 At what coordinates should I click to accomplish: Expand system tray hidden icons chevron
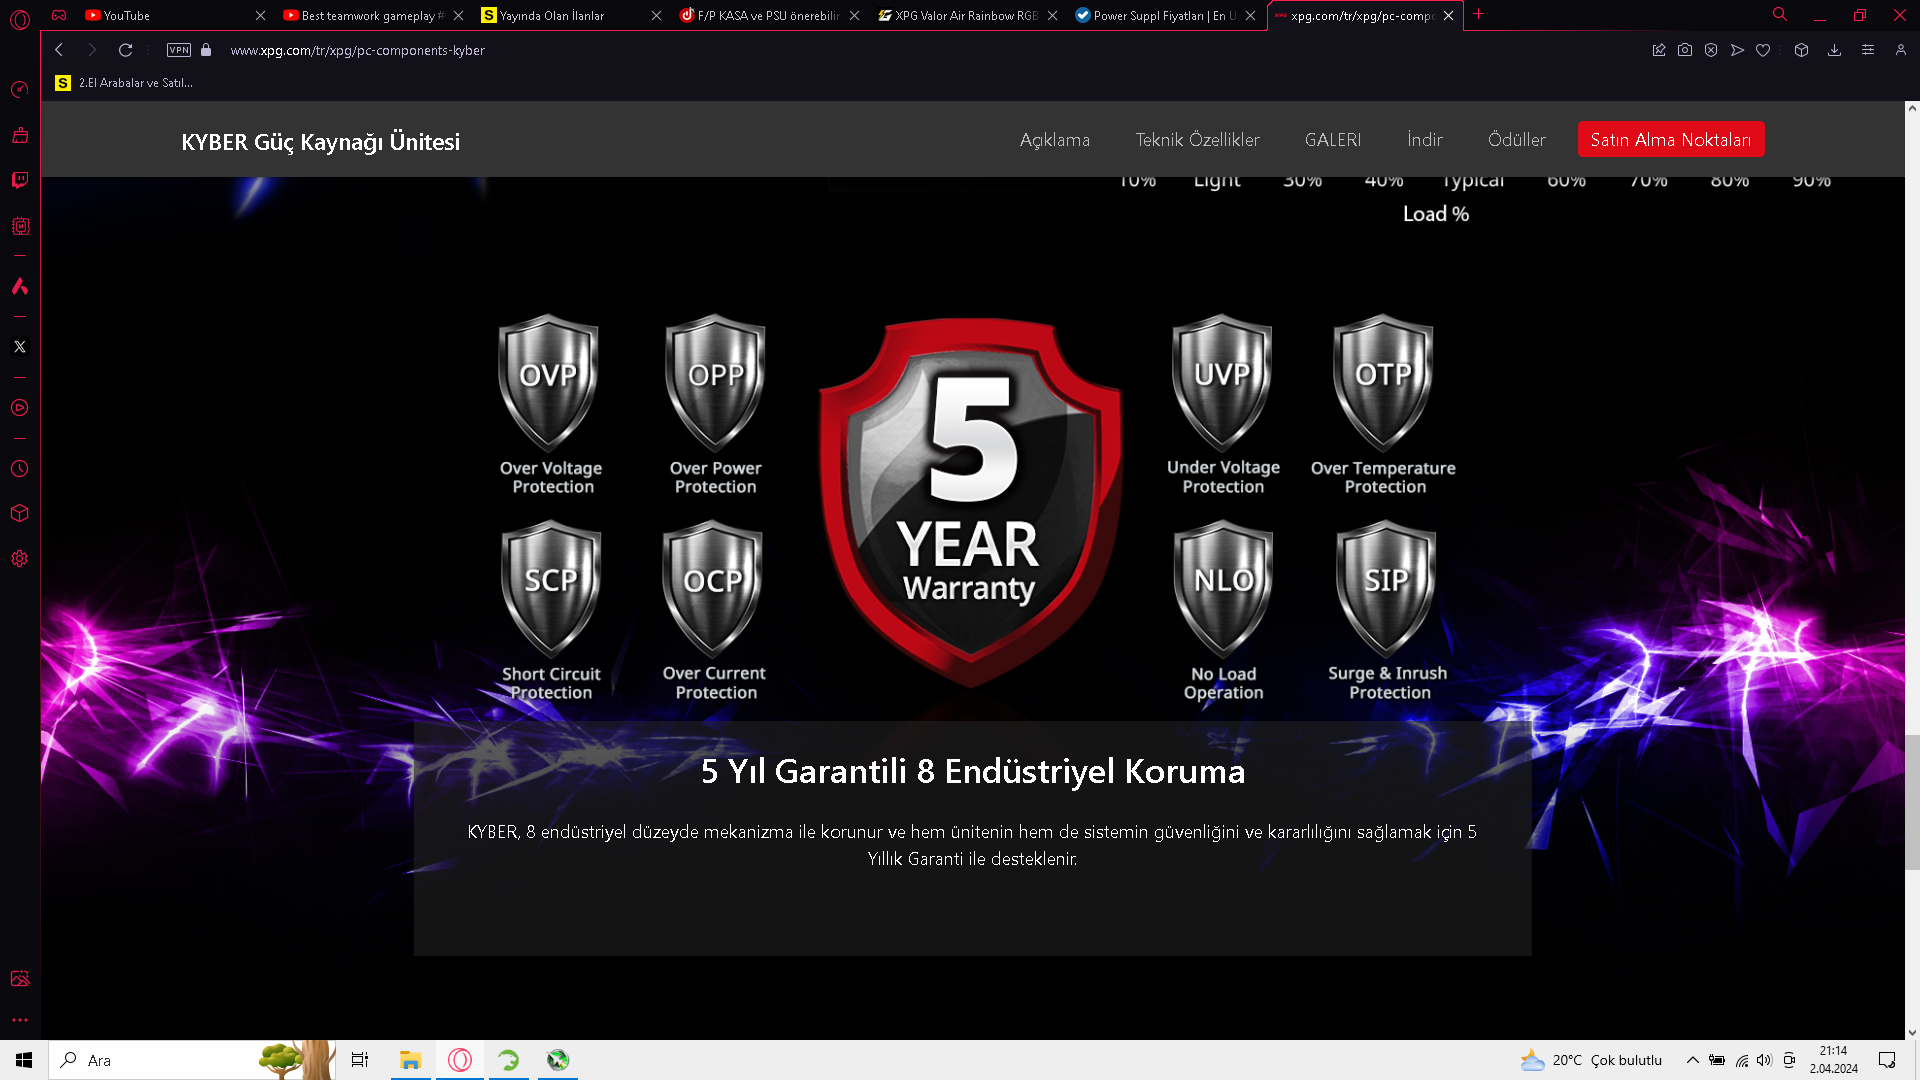pyautogui.click(x=1692, y=1060)
